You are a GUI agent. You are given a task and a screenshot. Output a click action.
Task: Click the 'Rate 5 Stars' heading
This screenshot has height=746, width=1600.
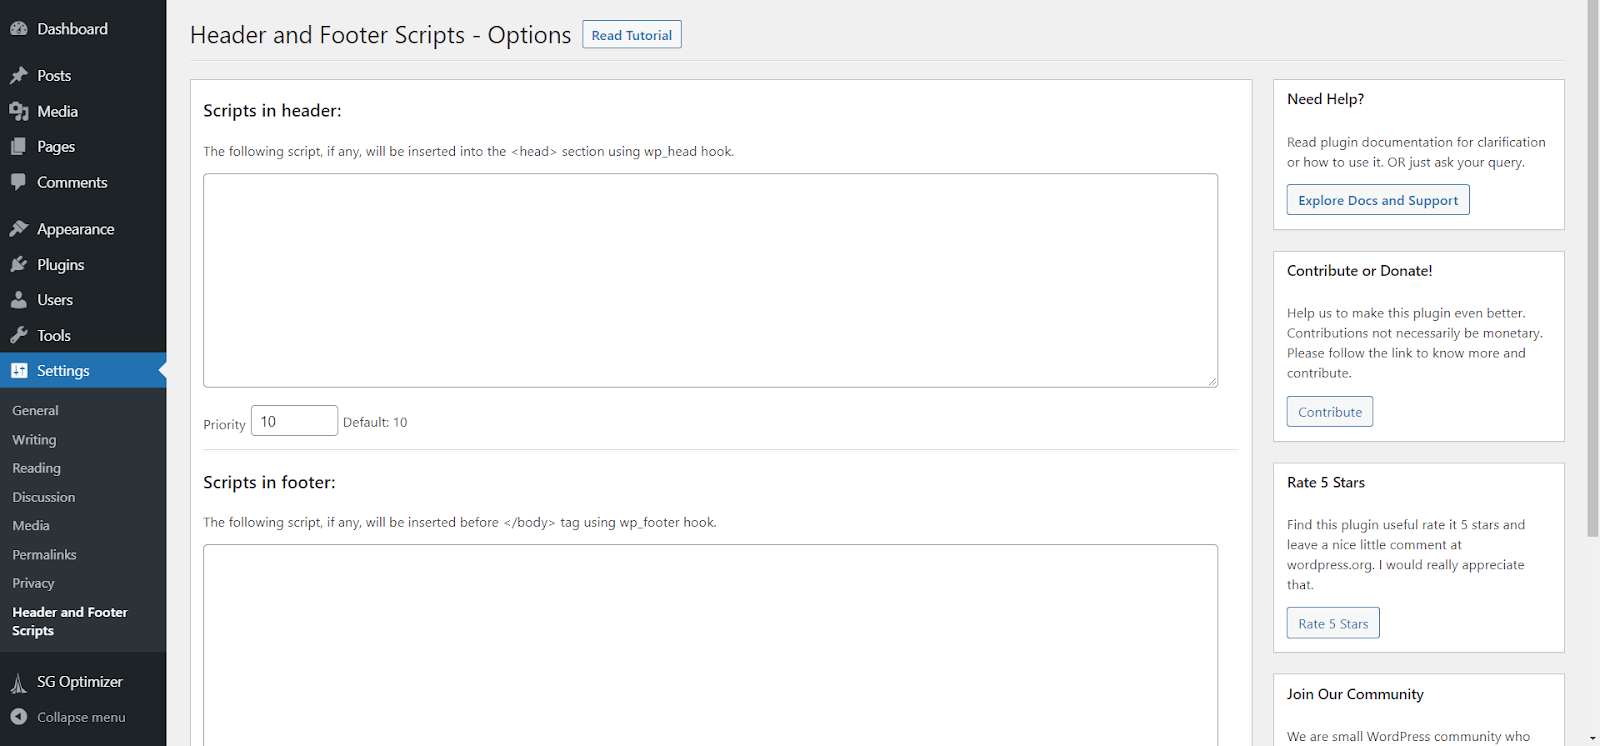[x=1325, y=483]
